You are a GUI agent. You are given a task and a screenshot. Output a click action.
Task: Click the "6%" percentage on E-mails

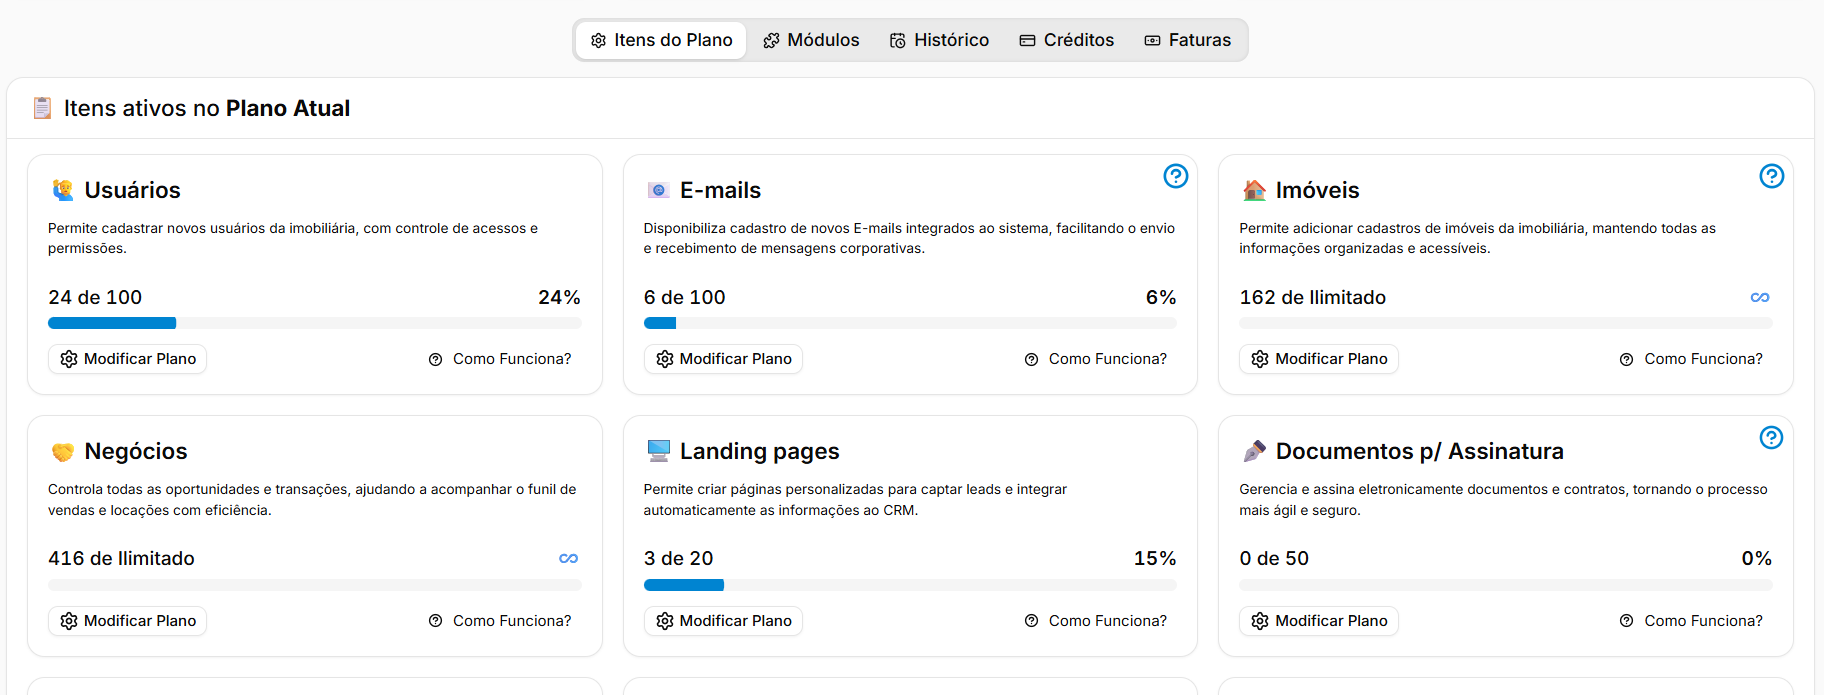point(1161,297)
